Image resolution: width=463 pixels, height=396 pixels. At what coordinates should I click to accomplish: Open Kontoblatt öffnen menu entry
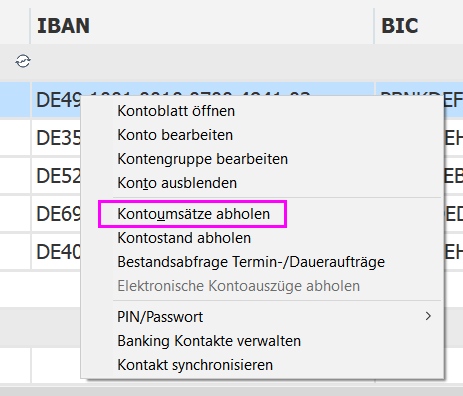(x=176, y=111)
